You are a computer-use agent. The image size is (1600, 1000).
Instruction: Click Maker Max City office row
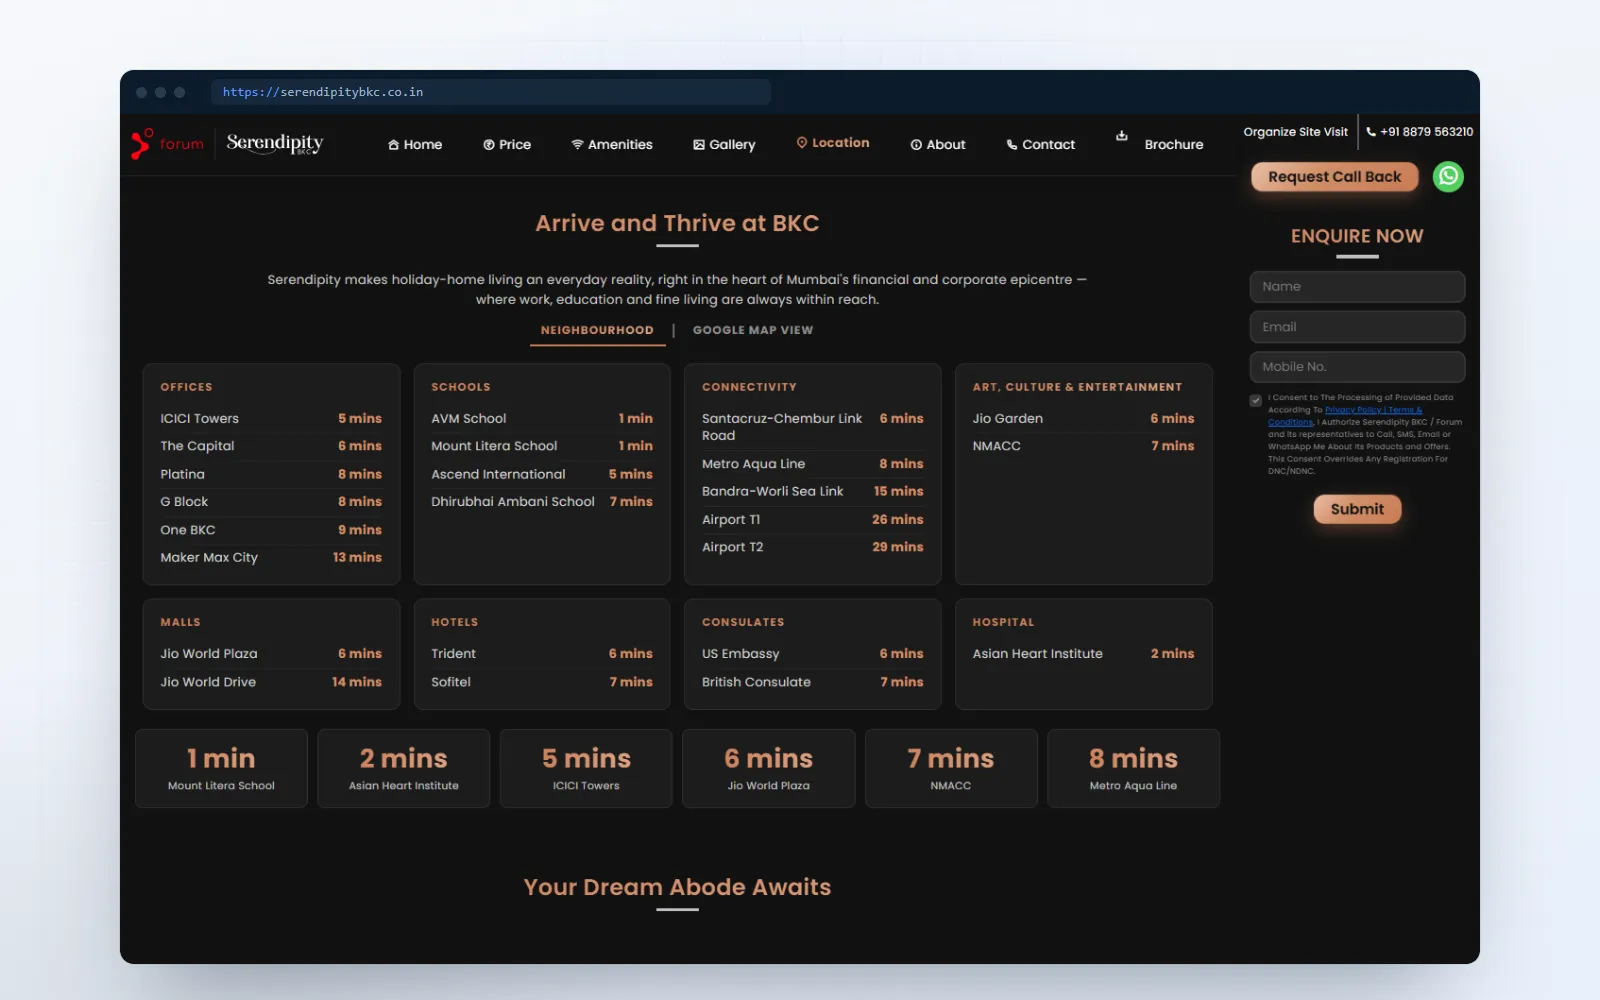(x=271, y=558)
